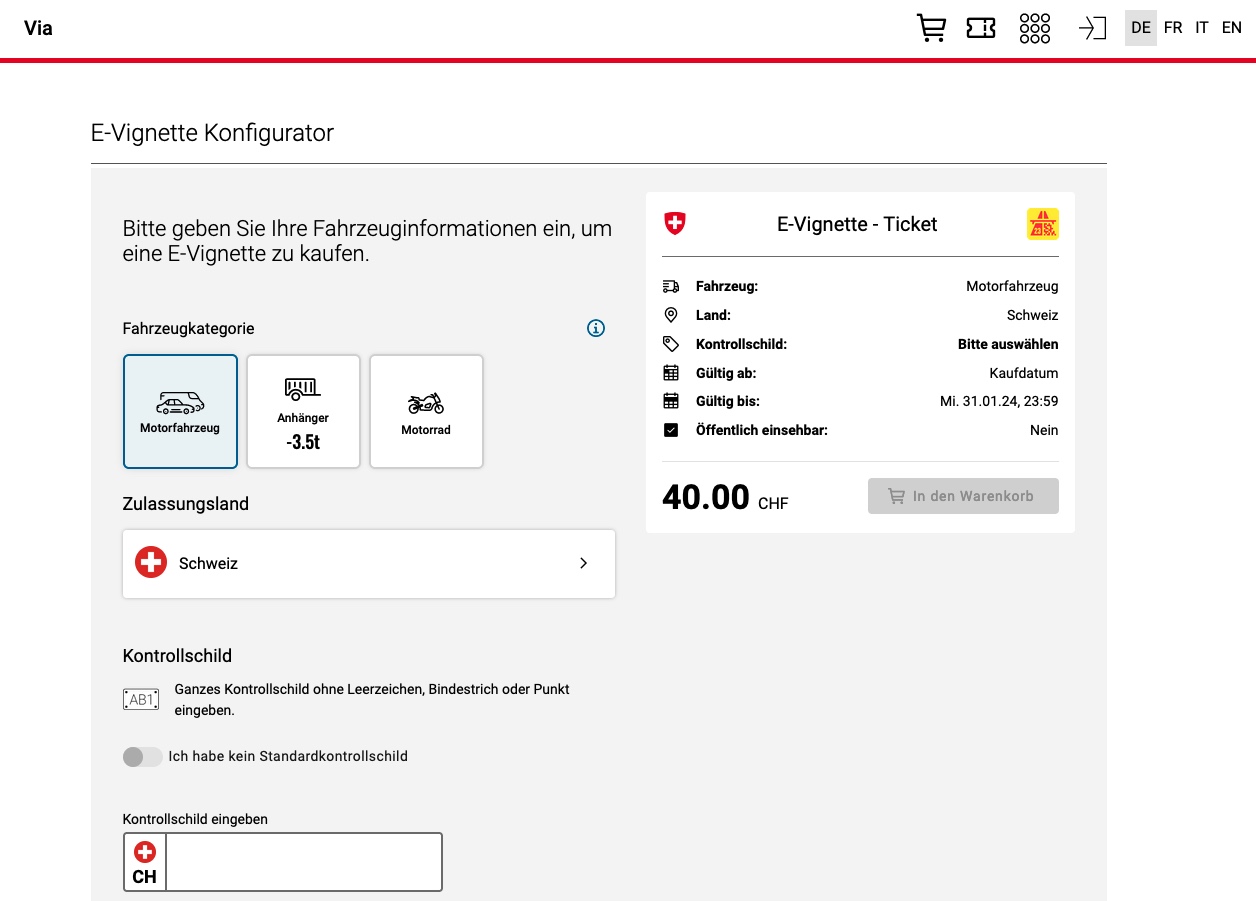Open the vehicle category info icon
The height and width of the screenshot is (901, 1256).
(x=596, y=328)
